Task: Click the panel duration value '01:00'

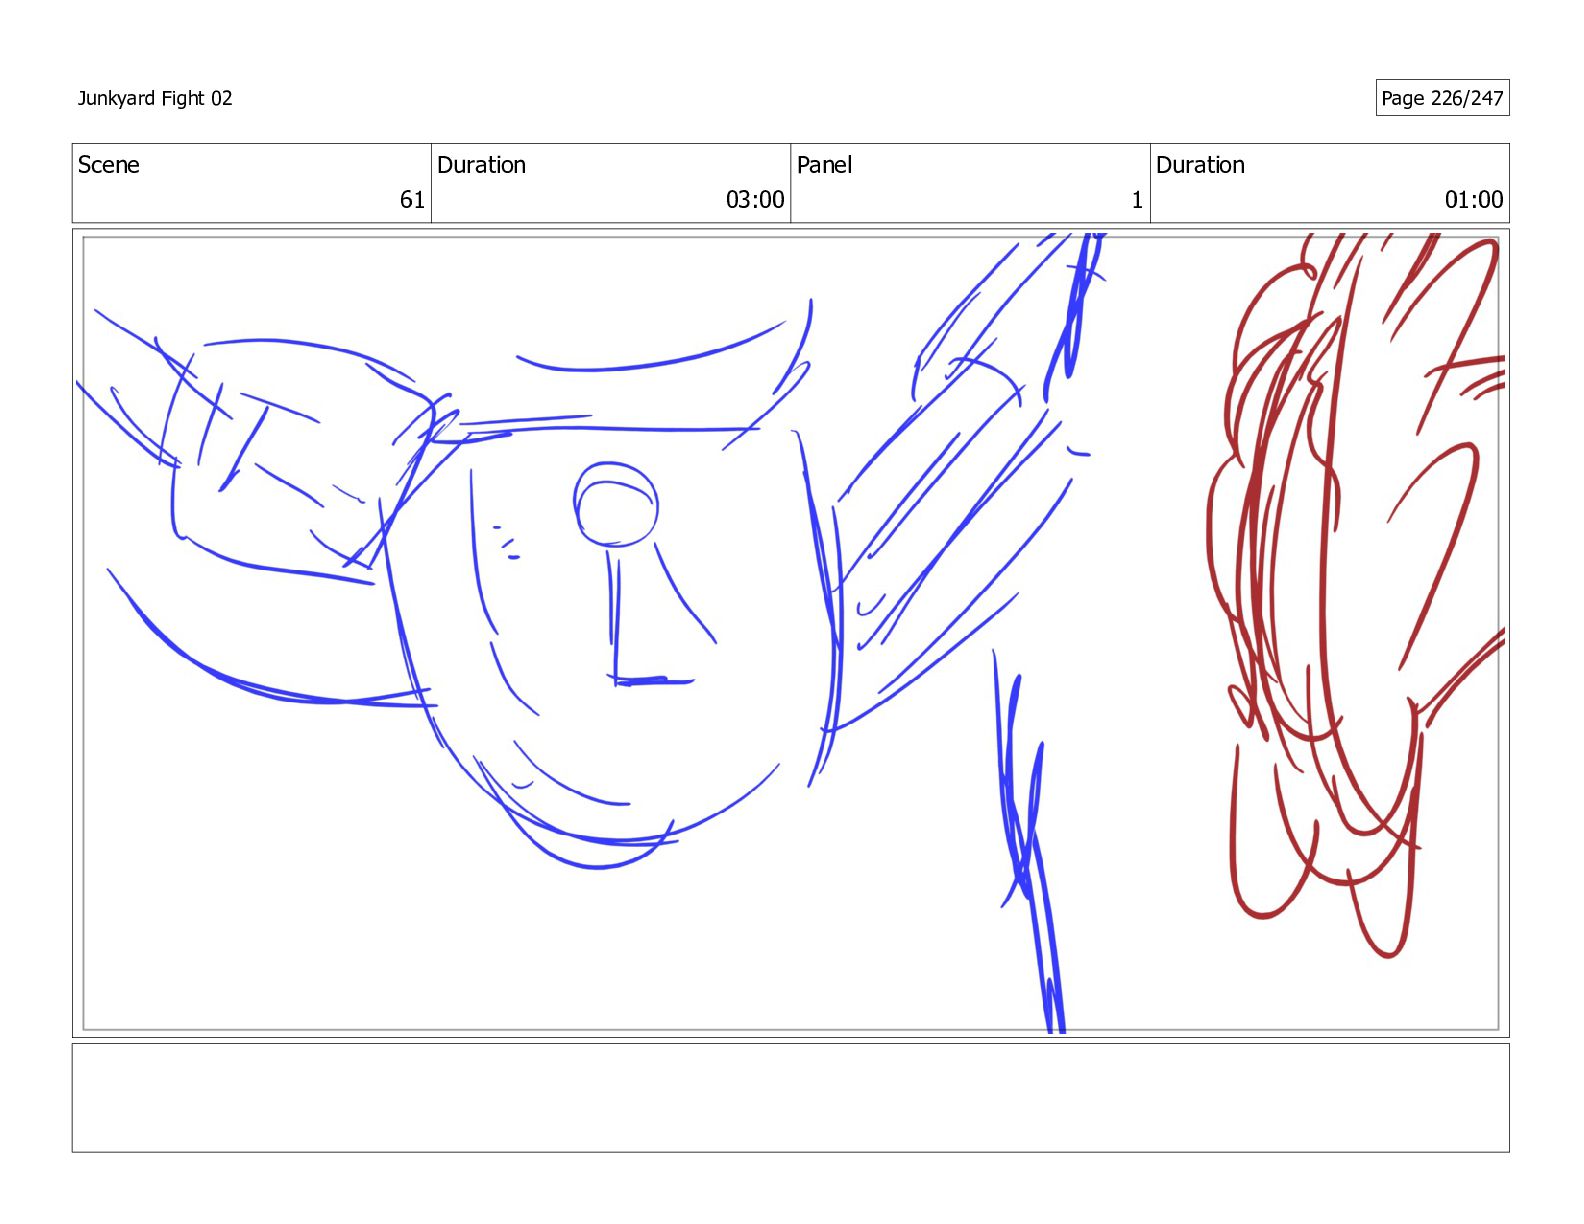Action: tap(1474, 200)
